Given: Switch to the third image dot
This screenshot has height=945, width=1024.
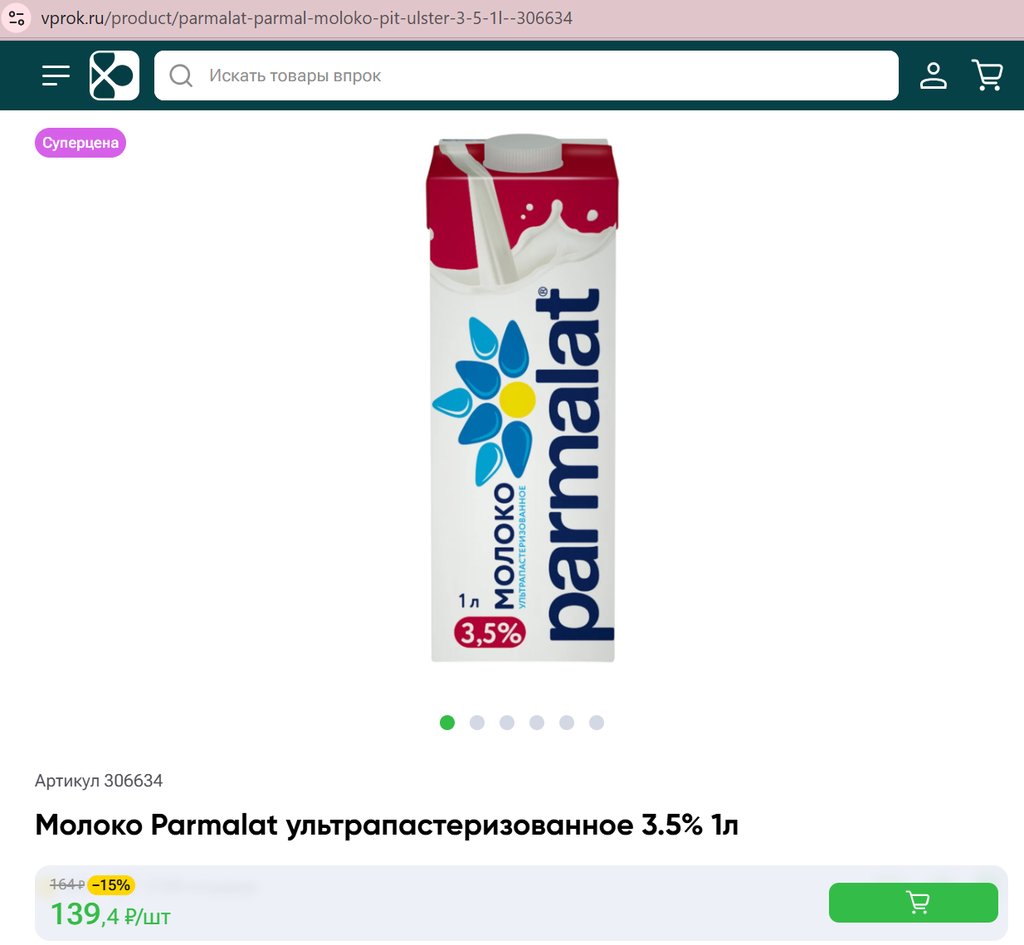Looking at the screenshot, I should click(507, 722).
